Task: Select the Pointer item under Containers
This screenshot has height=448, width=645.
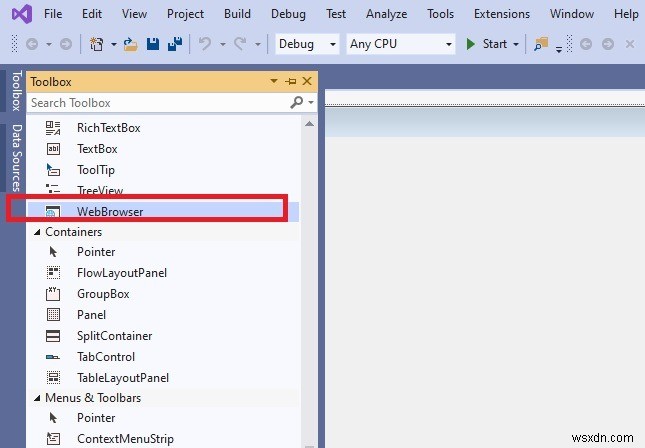Action: 163,252
